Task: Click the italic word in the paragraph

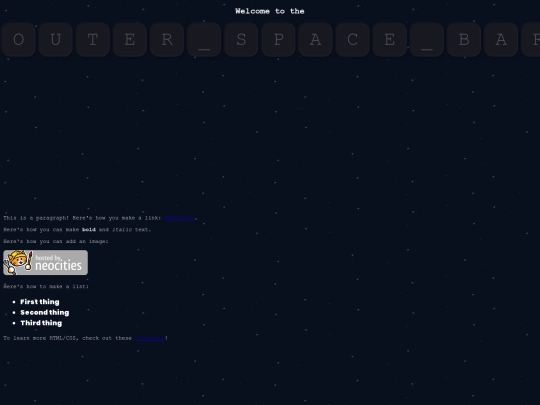Action: [x=122, y=230]
